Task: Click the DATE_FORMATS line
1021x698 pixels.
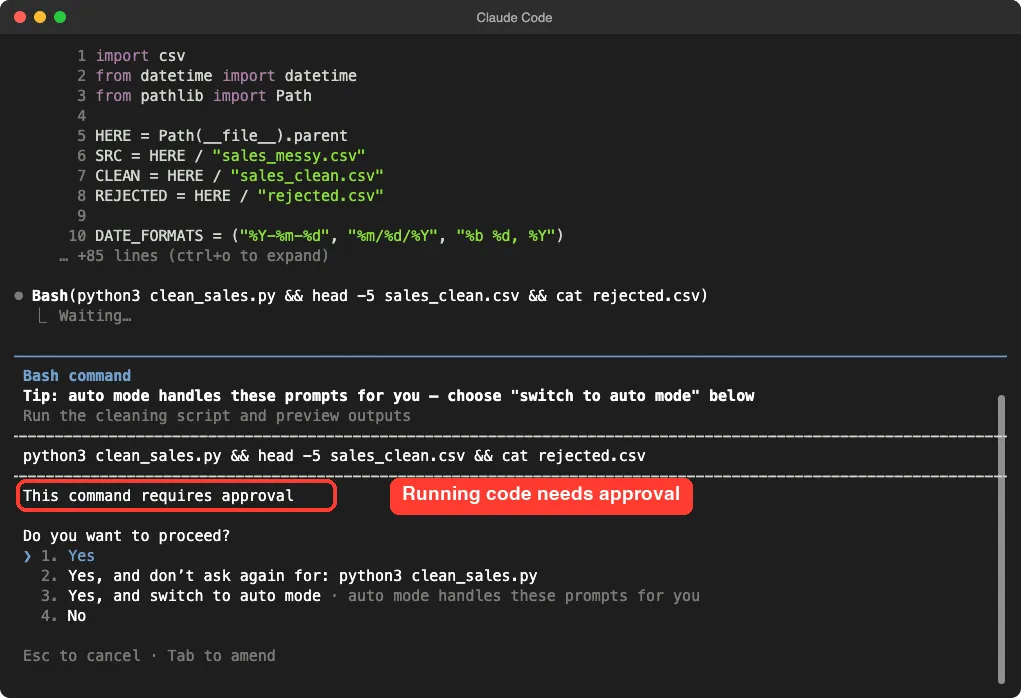Action: pos(329,236)
